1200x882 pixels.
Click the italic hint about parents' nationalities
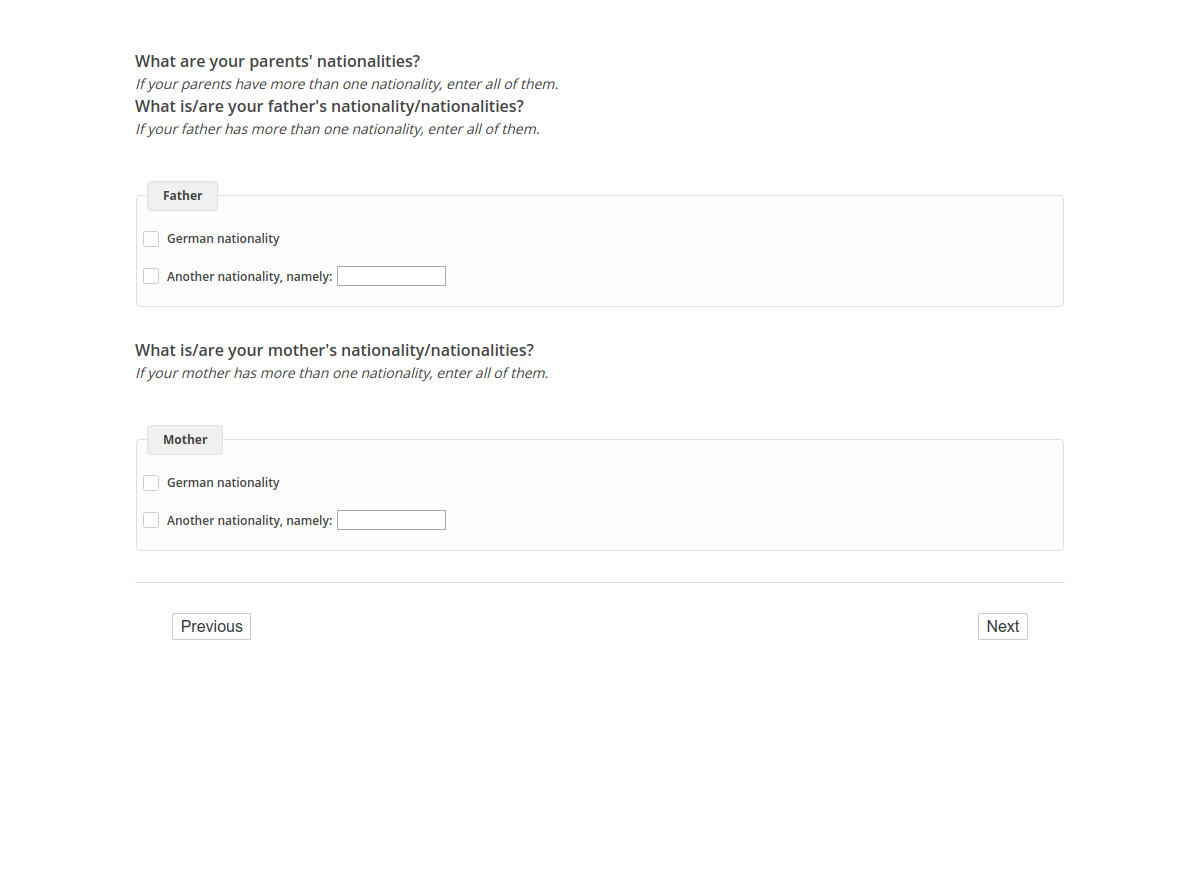[346, 84]
